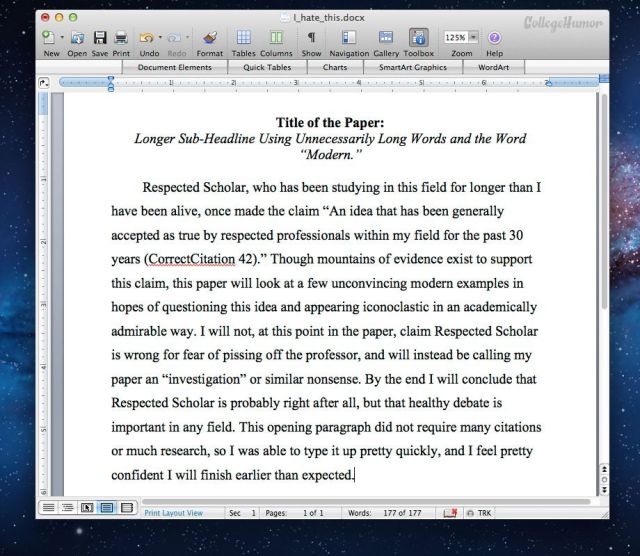The width and height of the screenshot is (640, 556).
Task: Open the Zoom percentage dropdown arrow
Action: coord(473,38)
